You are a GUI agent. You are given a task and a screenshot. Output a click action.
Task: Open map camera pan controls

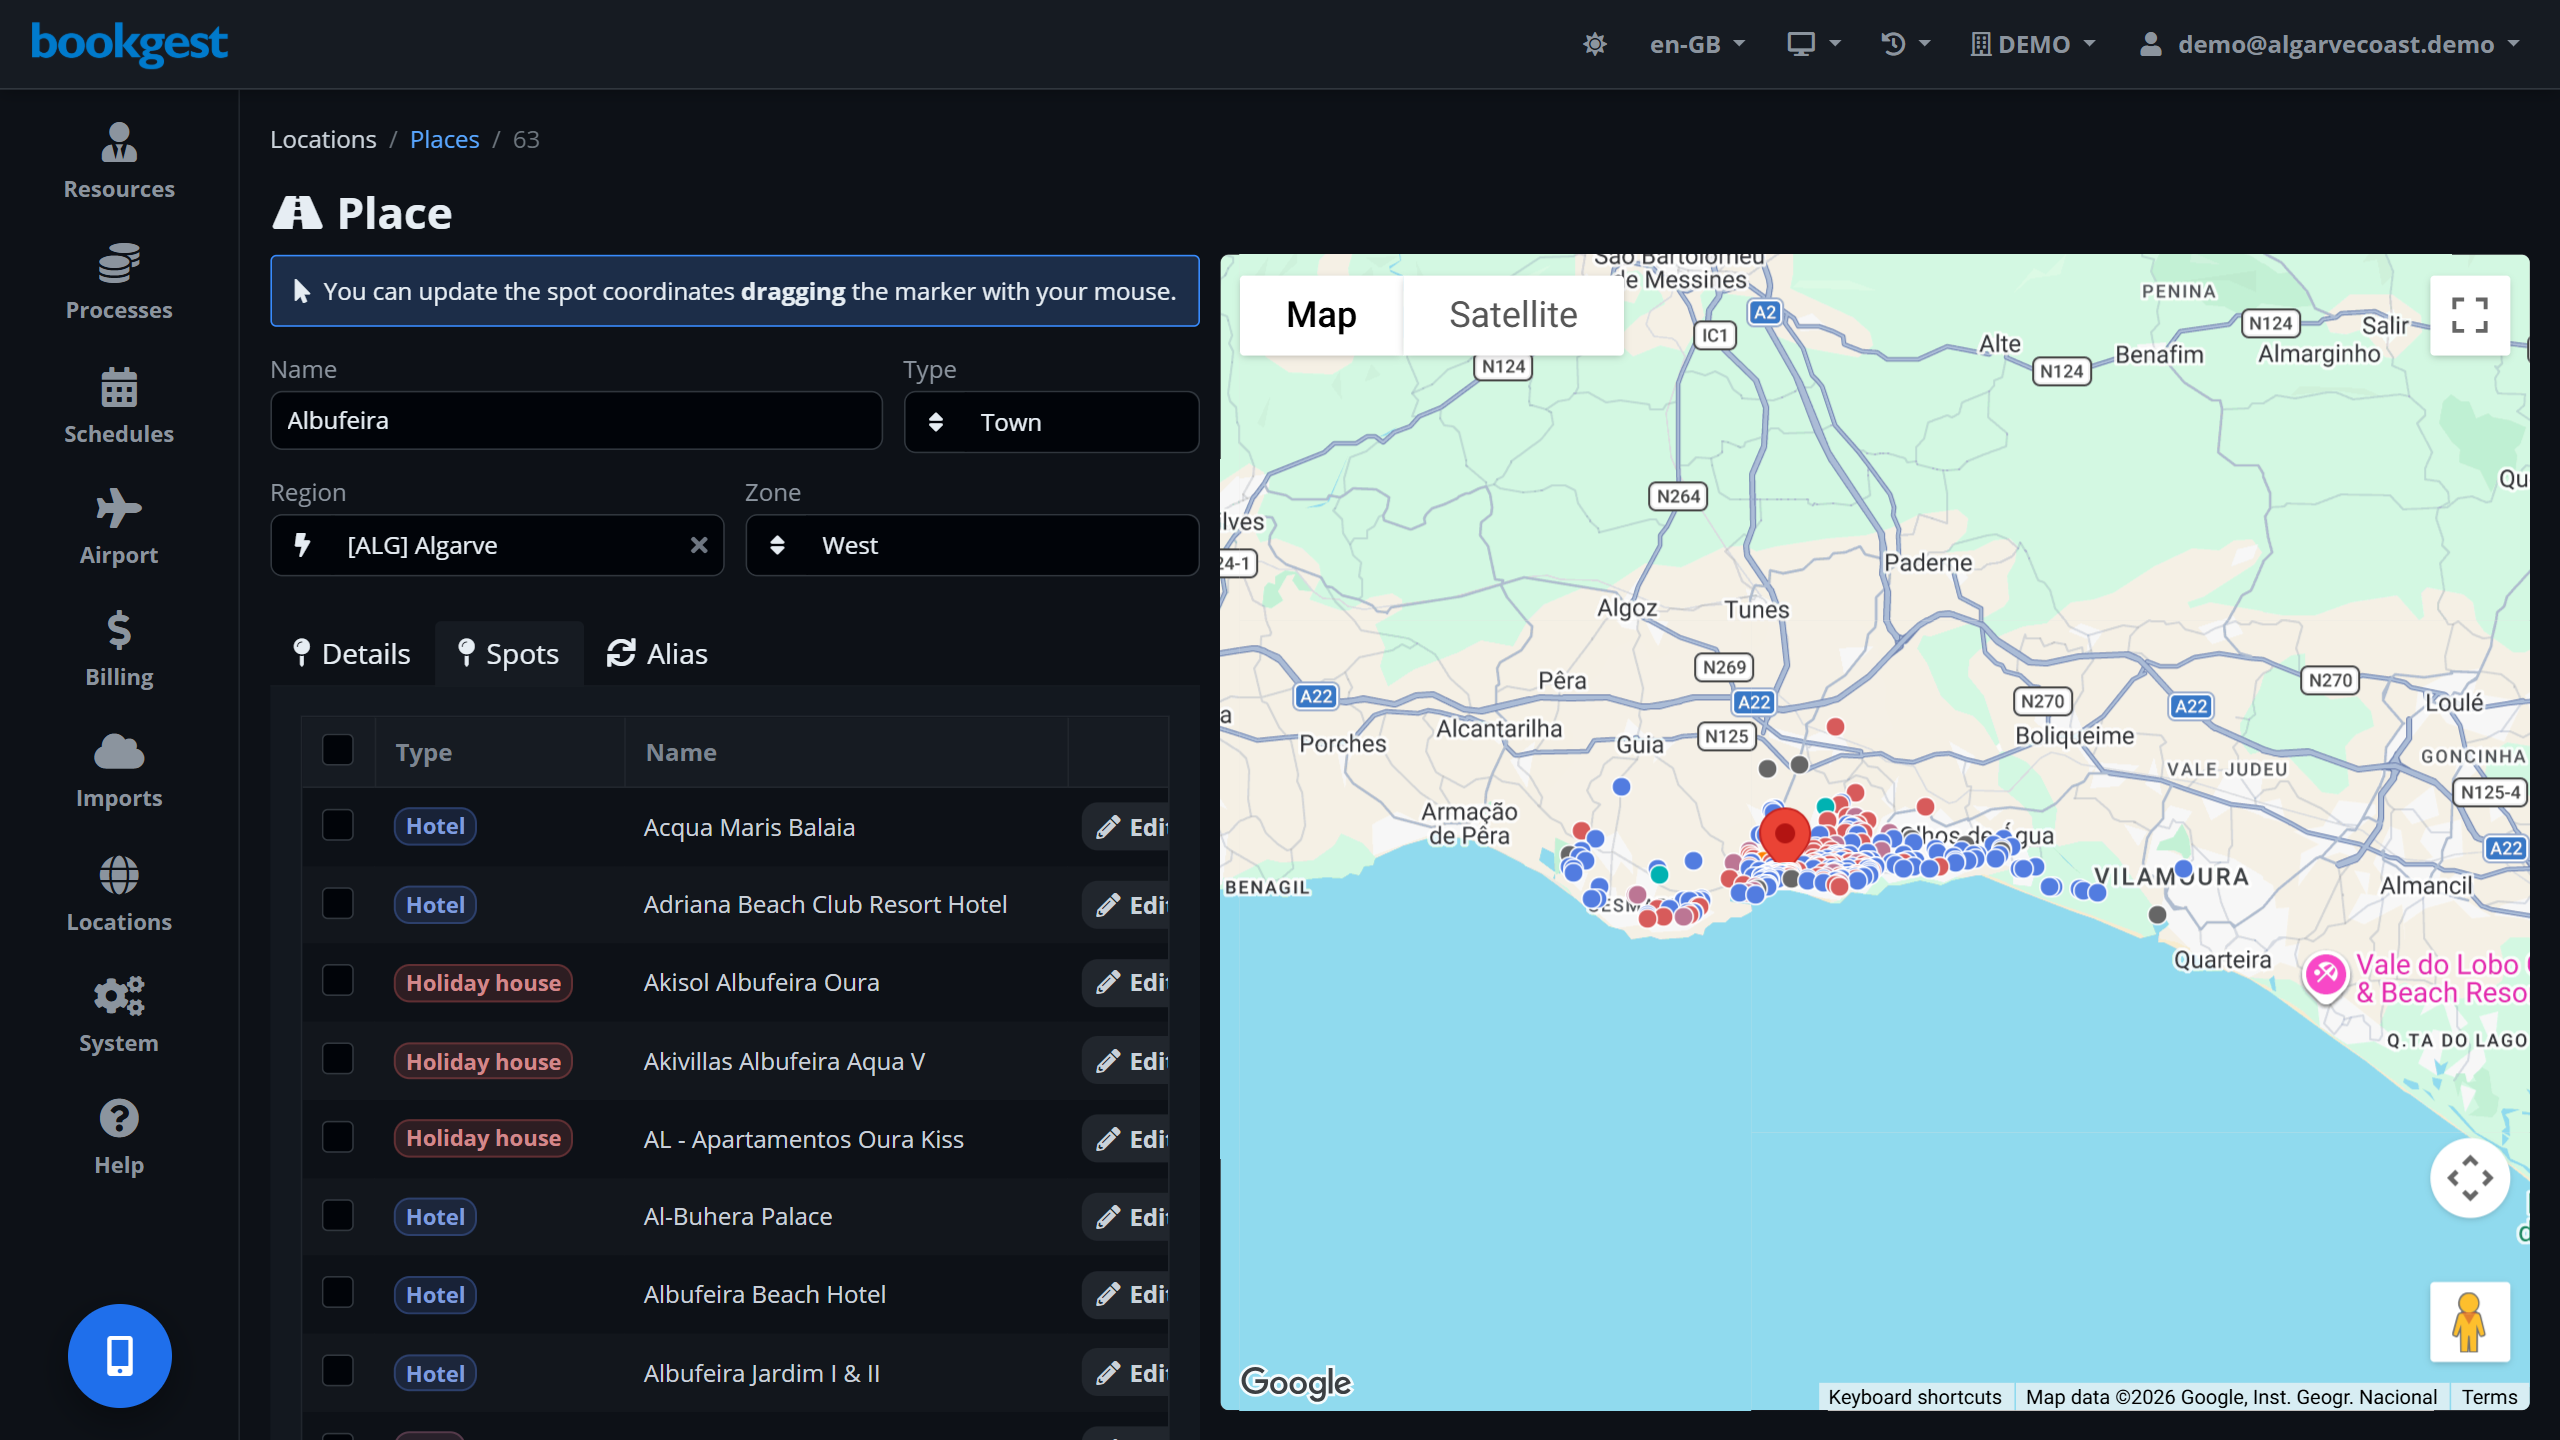tap(2469, 1178)
